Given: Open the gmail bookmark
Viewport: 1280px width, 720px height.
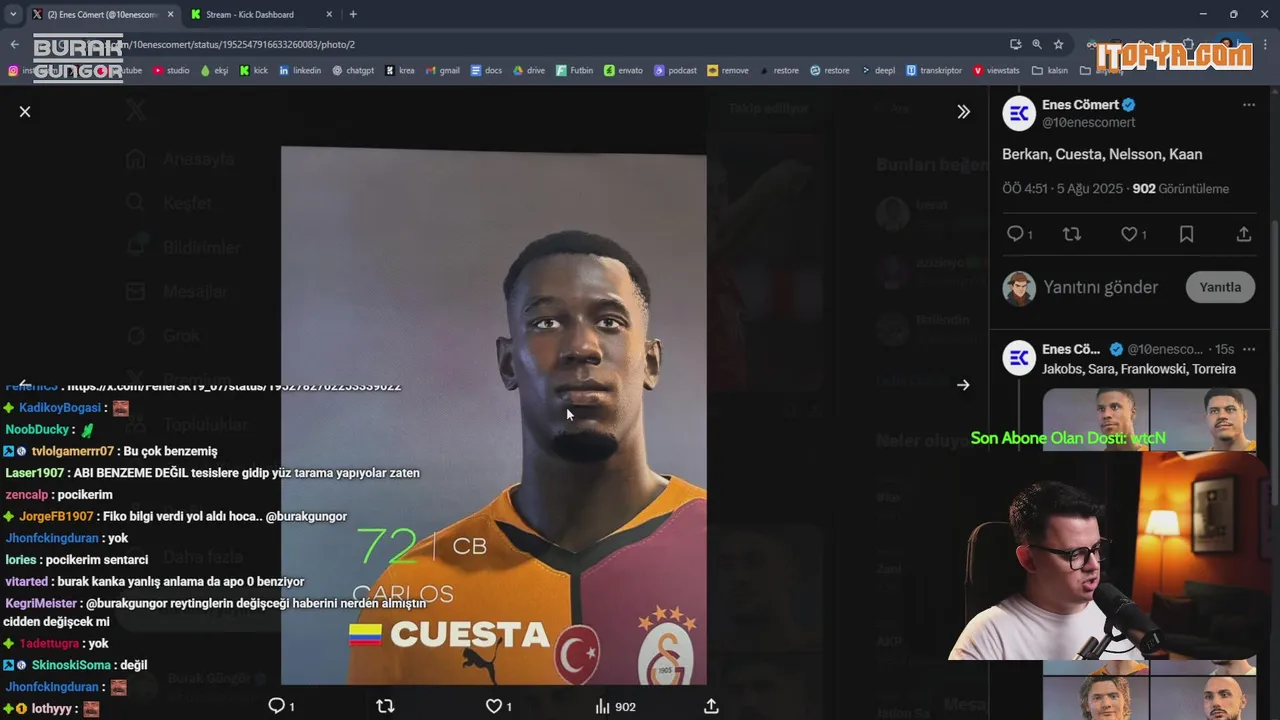Looking at the screenshot, I should point(443,71).
